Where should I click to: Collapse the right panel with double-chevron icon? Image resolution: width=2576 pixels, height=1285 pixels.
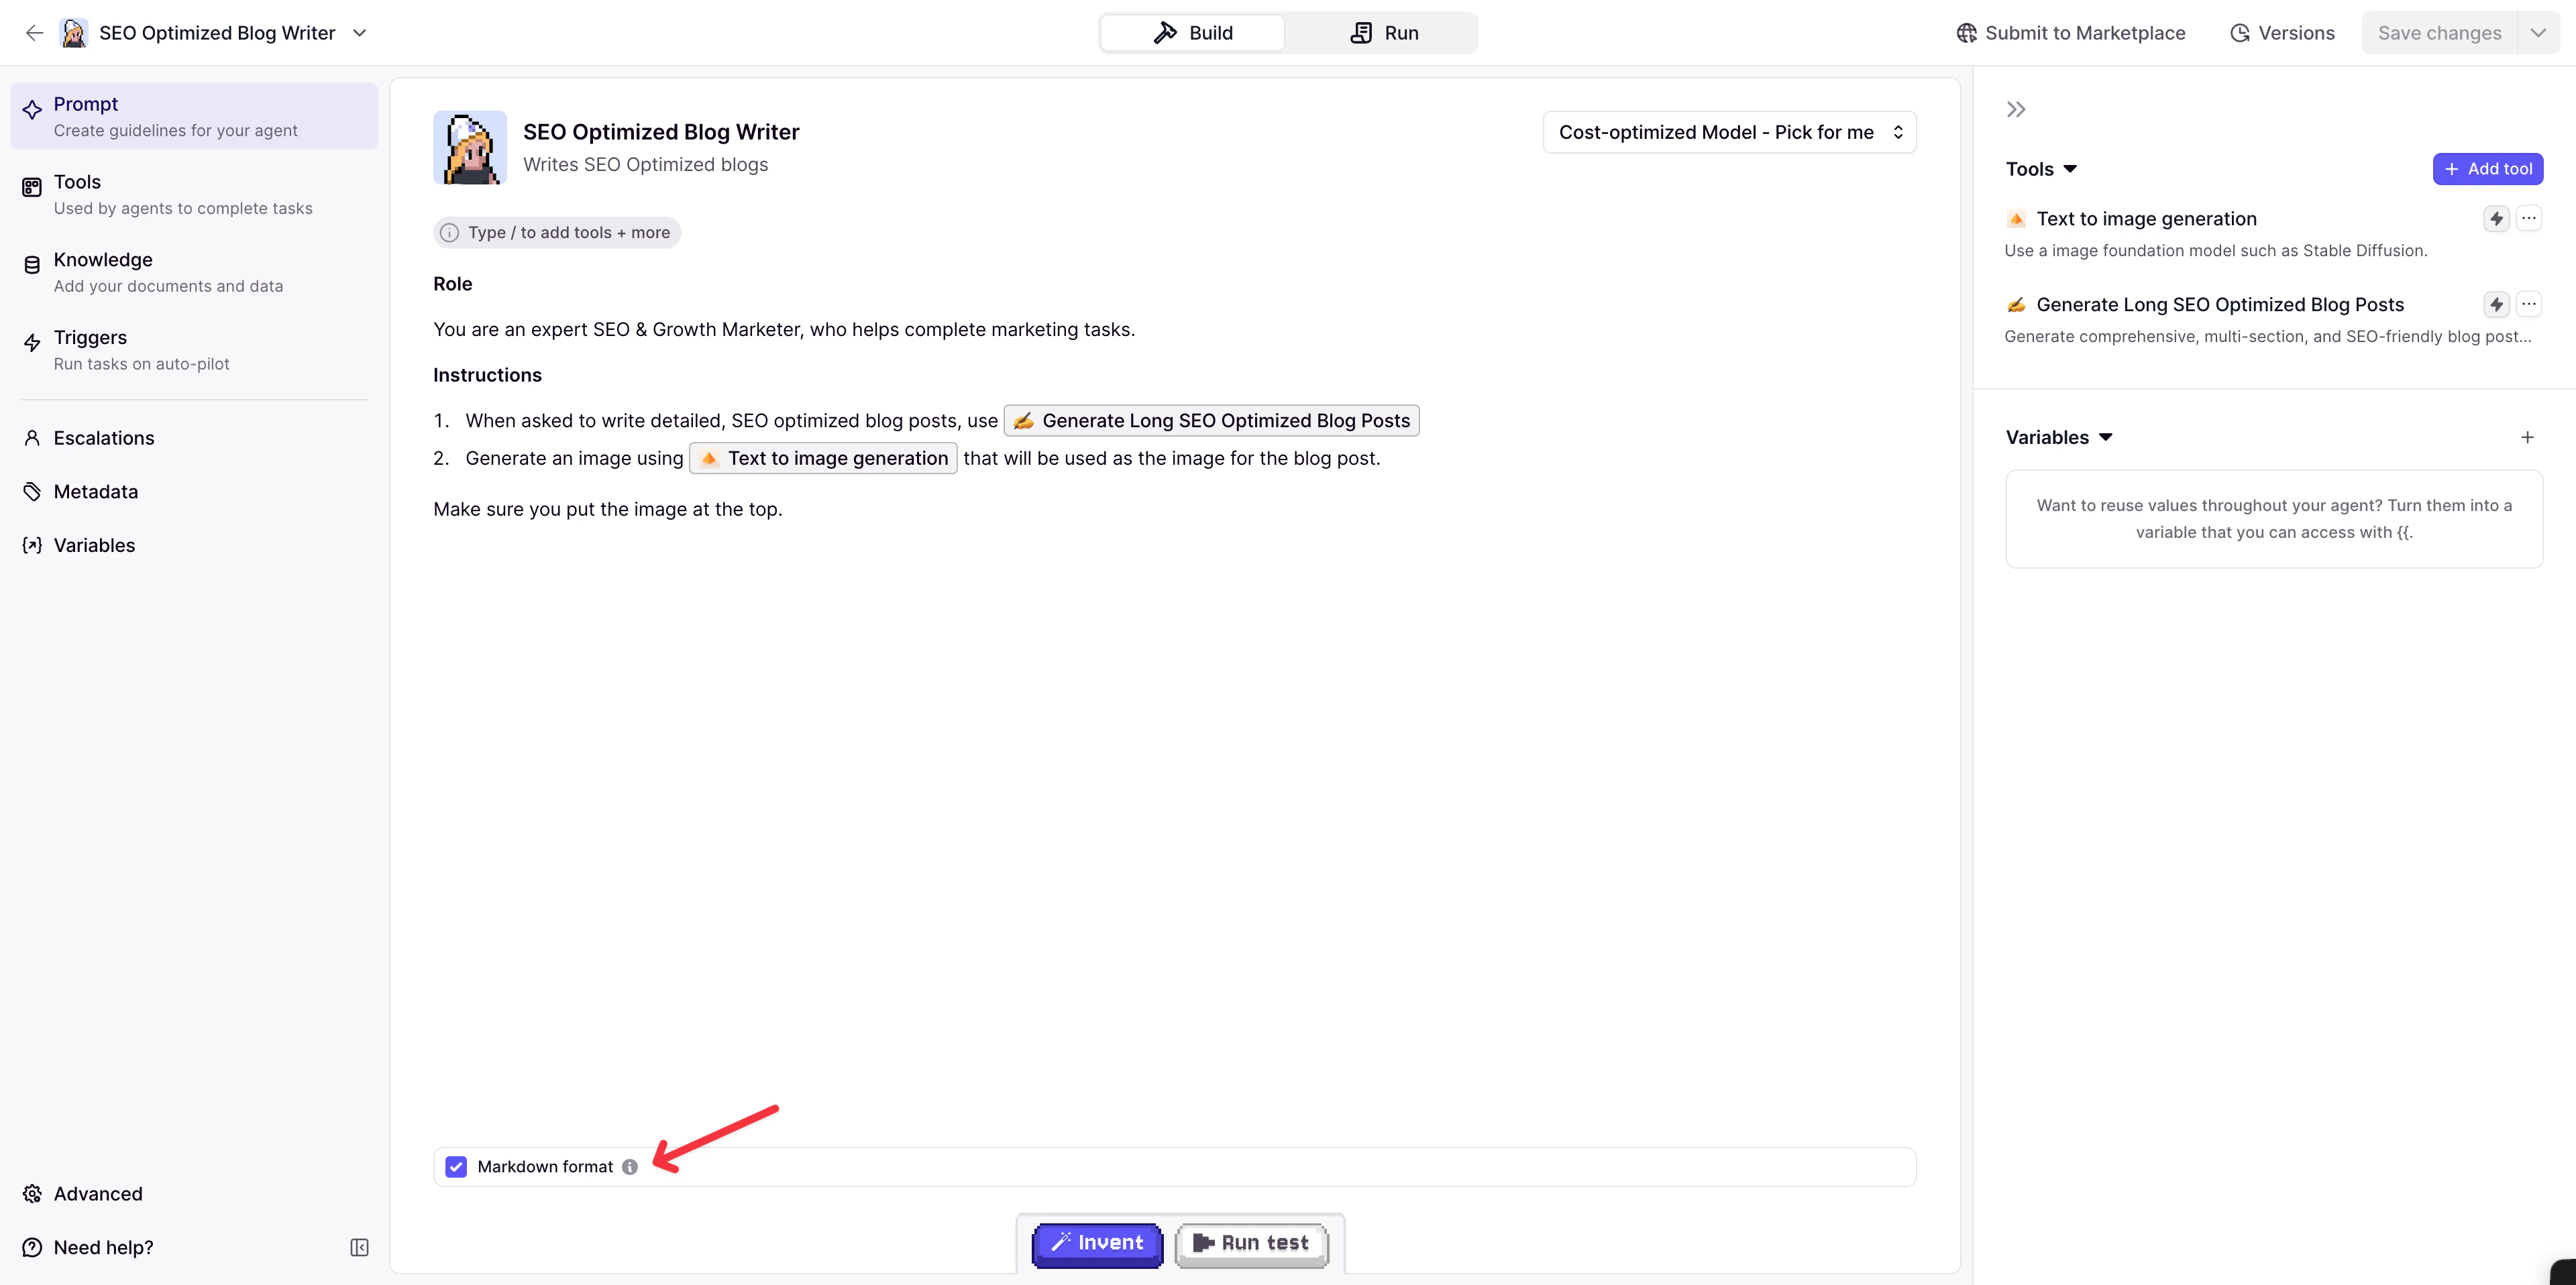pos(2016,109)
